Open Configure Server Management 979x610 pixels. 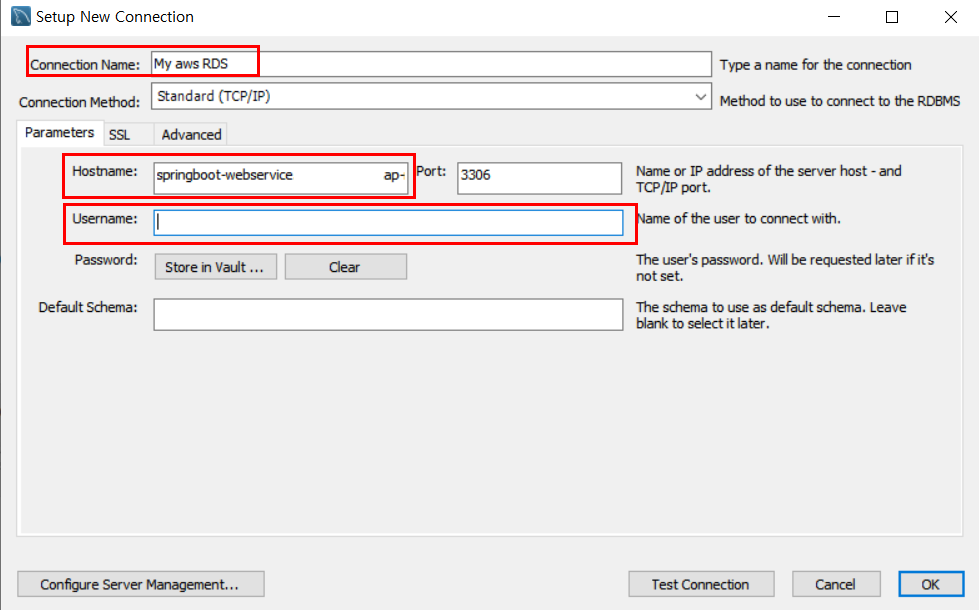click(140, 584)
